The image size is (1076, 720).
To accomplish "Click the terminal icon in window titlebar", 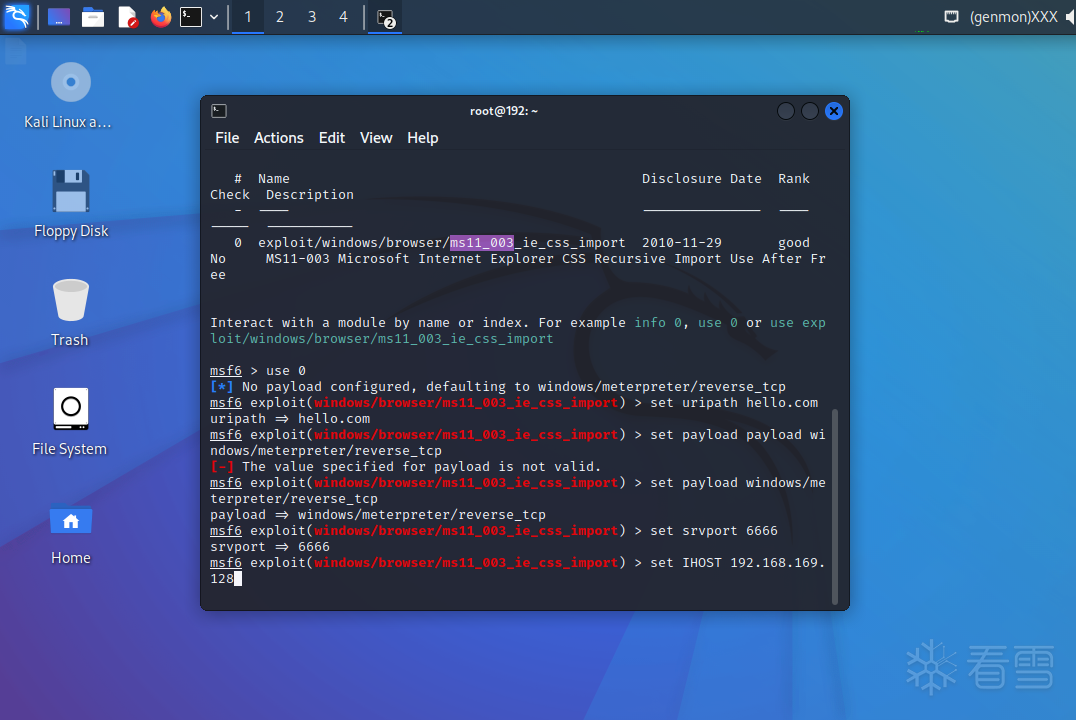I will (x=219, y=111).
